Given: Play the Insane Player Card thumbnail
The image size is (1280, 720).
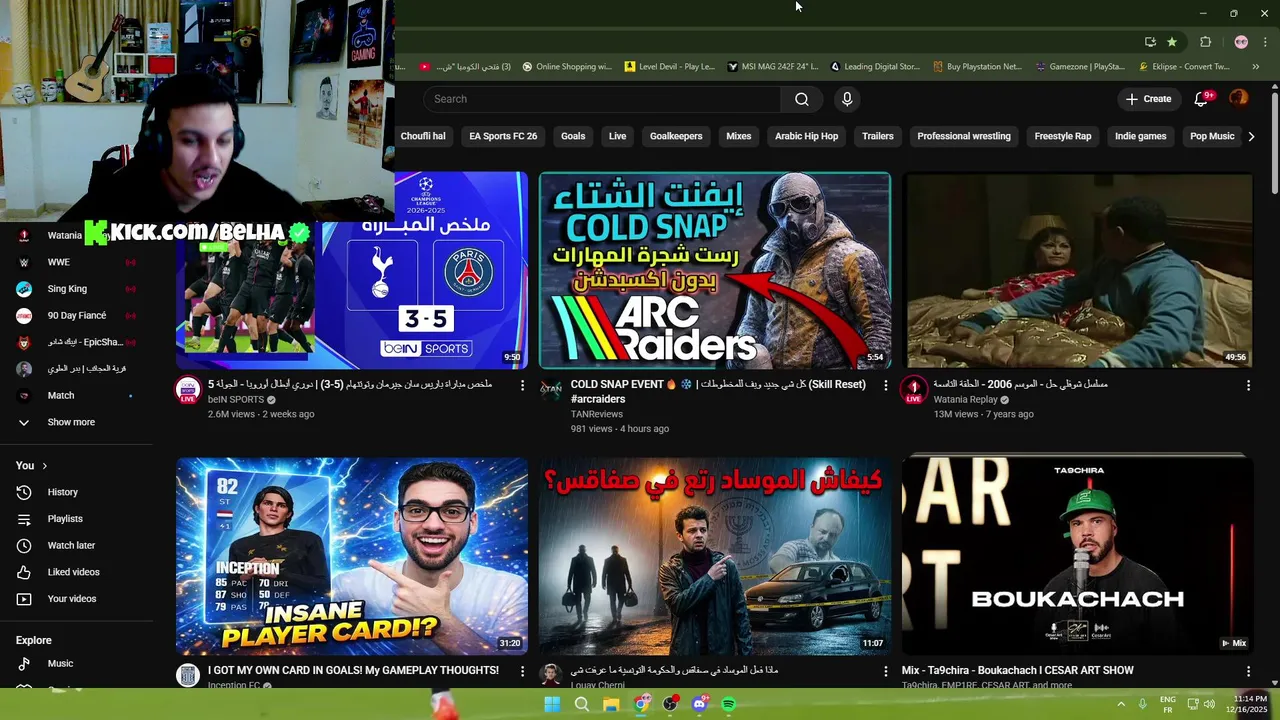Looking at the screenshot, I should pos(352,556).
